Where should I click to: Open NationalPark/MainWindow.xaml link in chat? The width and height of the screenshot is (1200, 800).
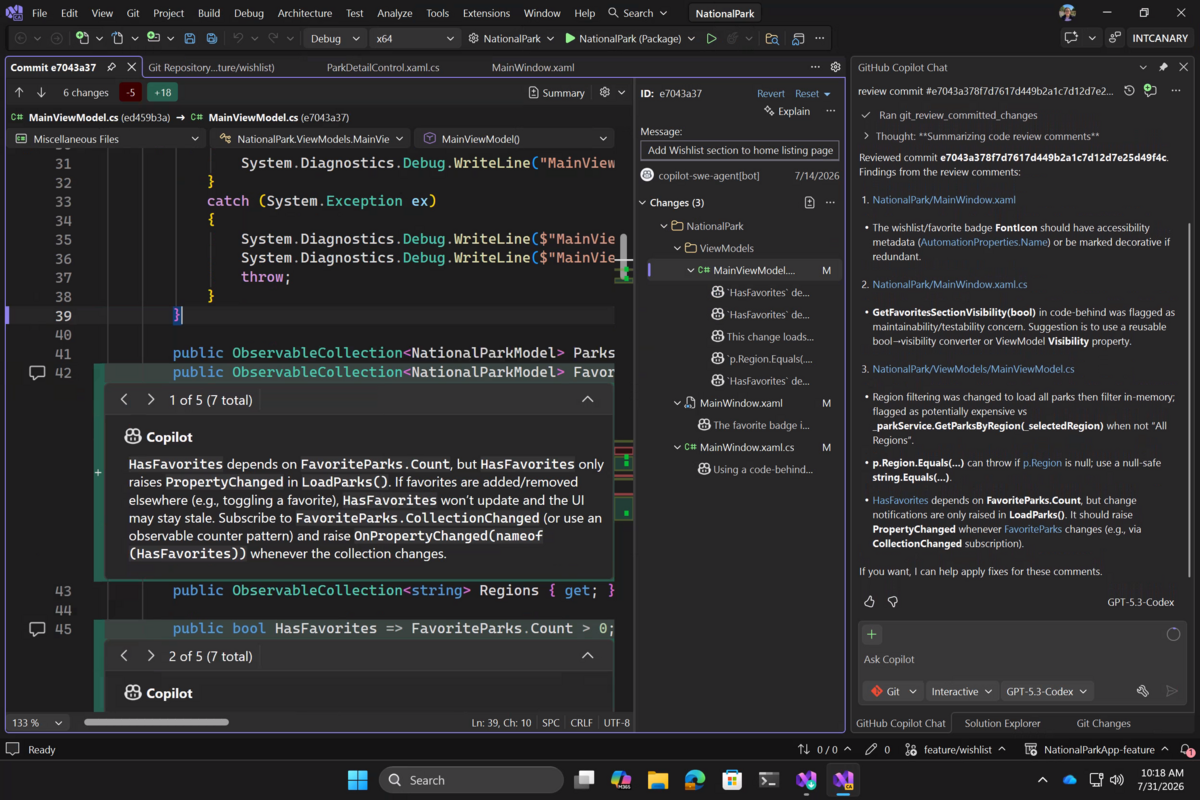[944, 200]
